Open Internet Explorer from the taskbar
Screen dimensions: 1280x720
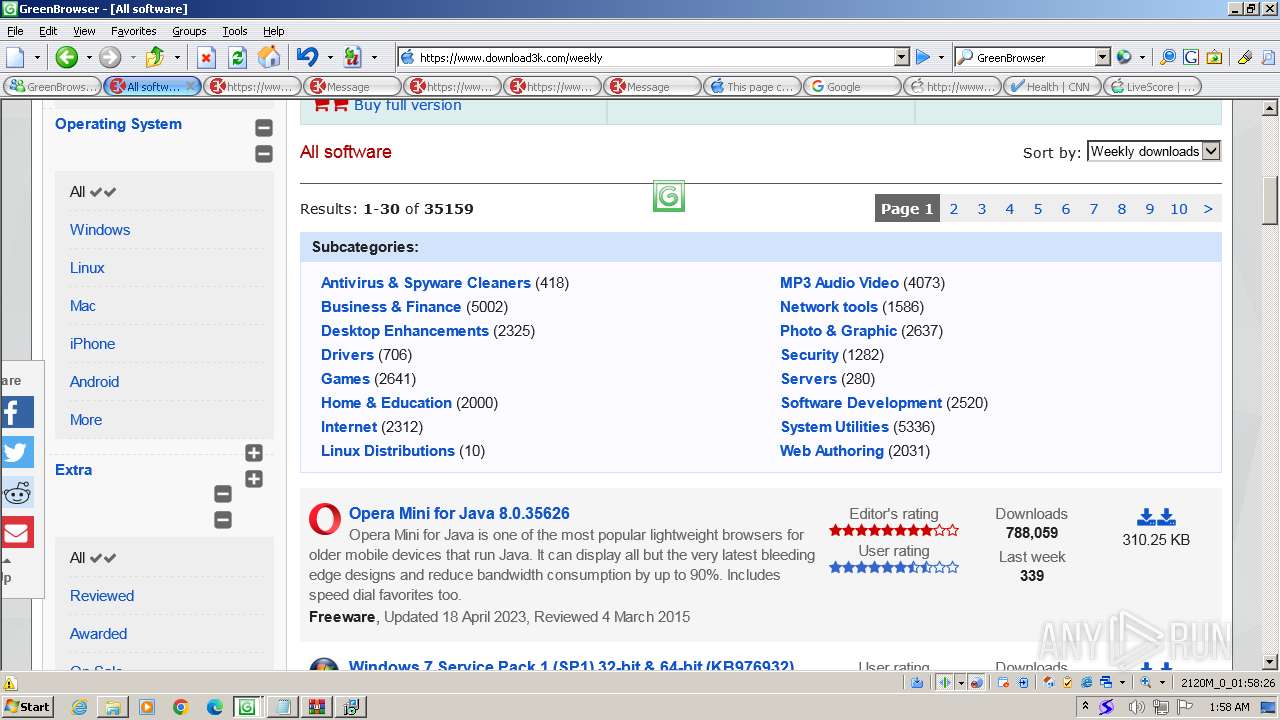80,707
